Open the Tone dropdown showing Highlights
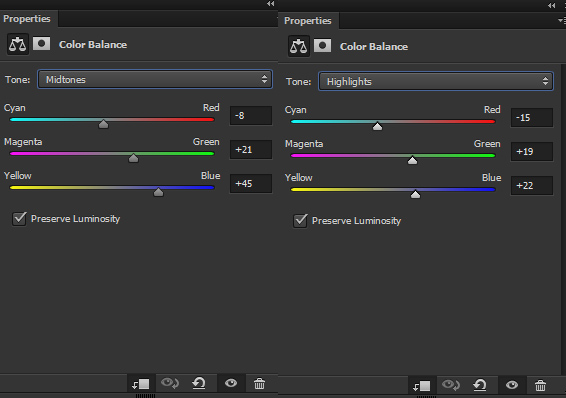This screenshot has height=398, width=566. [x=436, y=81]
